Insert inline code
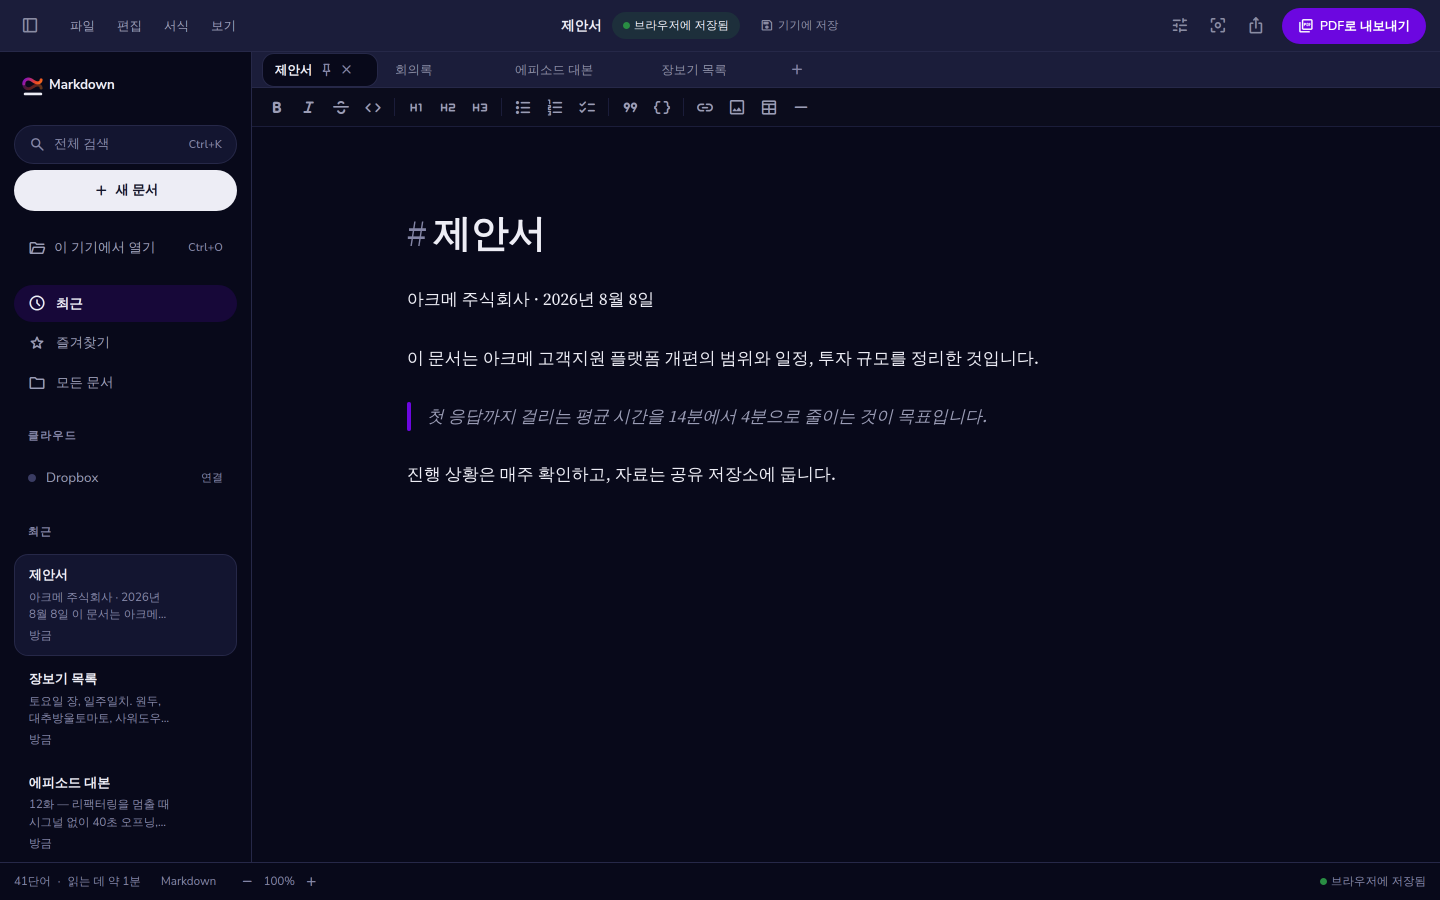 tap(373, 107)
